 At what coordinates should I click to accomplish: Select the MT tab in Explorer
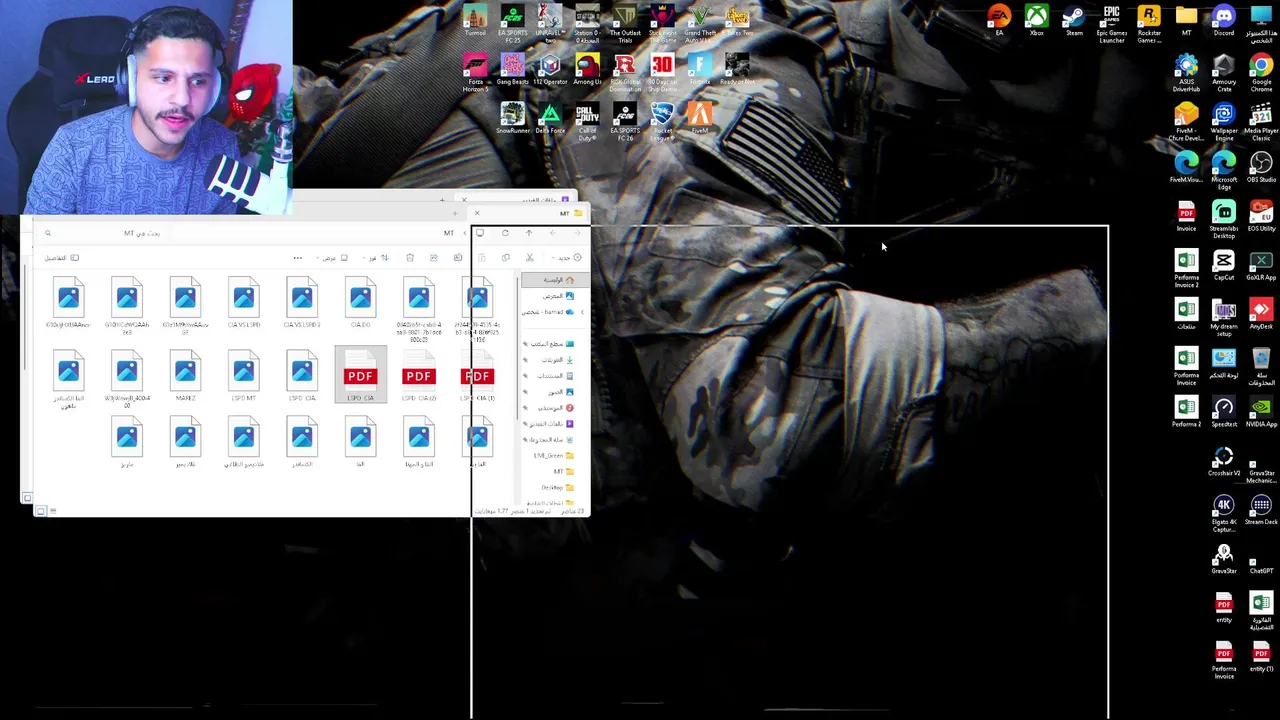[526, 213]
